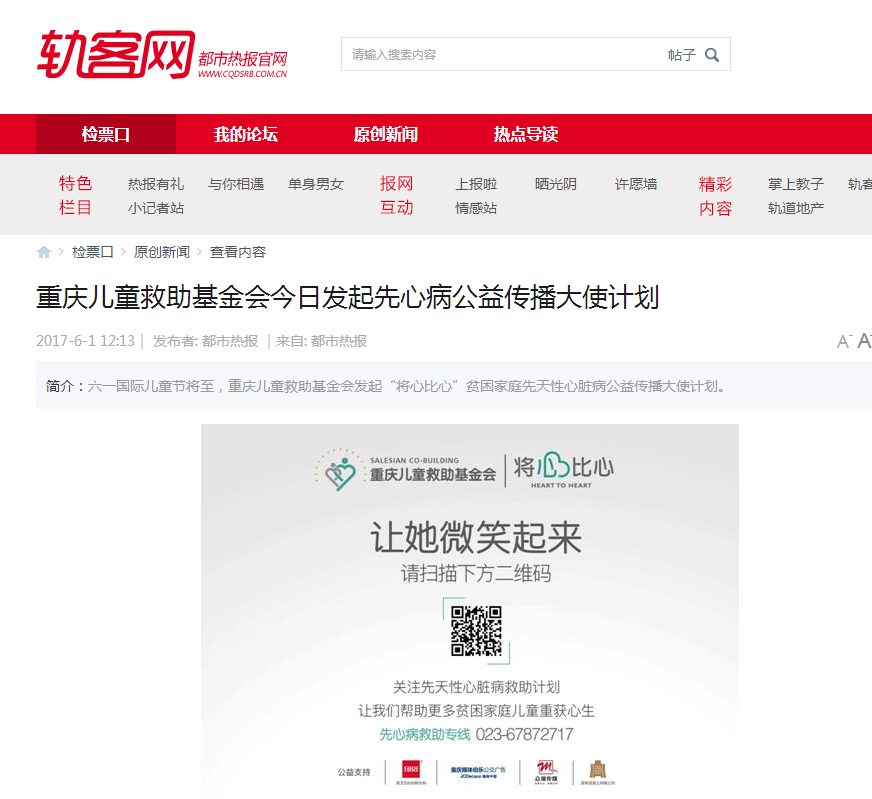Image resolution: width=872 pixels, height=799 pixels.
Task: Open 许愿墙 link
Action: (x=636, y=184)
